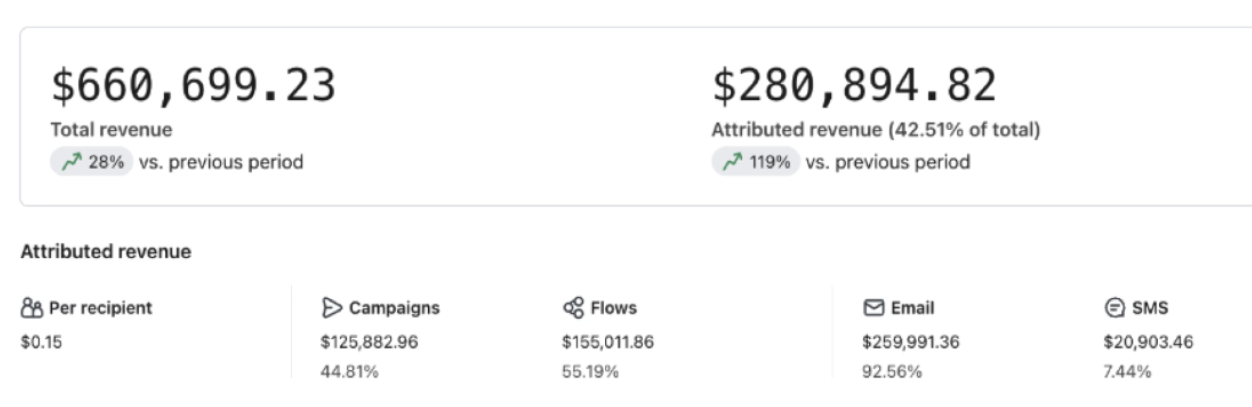Open the Flows revenue label

[x=613, y=308]
